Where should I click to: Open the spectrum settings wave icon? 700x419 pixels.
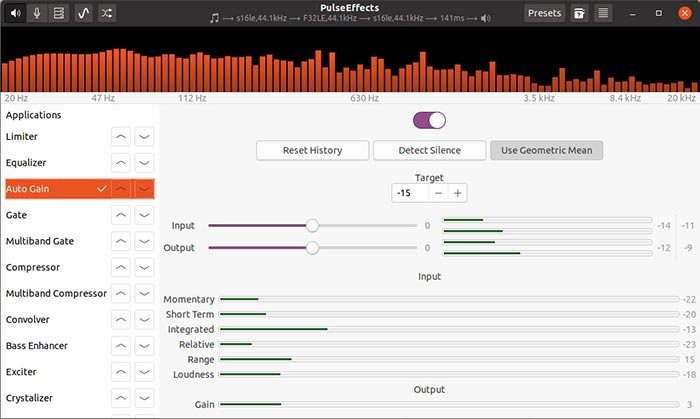(83, 13)
